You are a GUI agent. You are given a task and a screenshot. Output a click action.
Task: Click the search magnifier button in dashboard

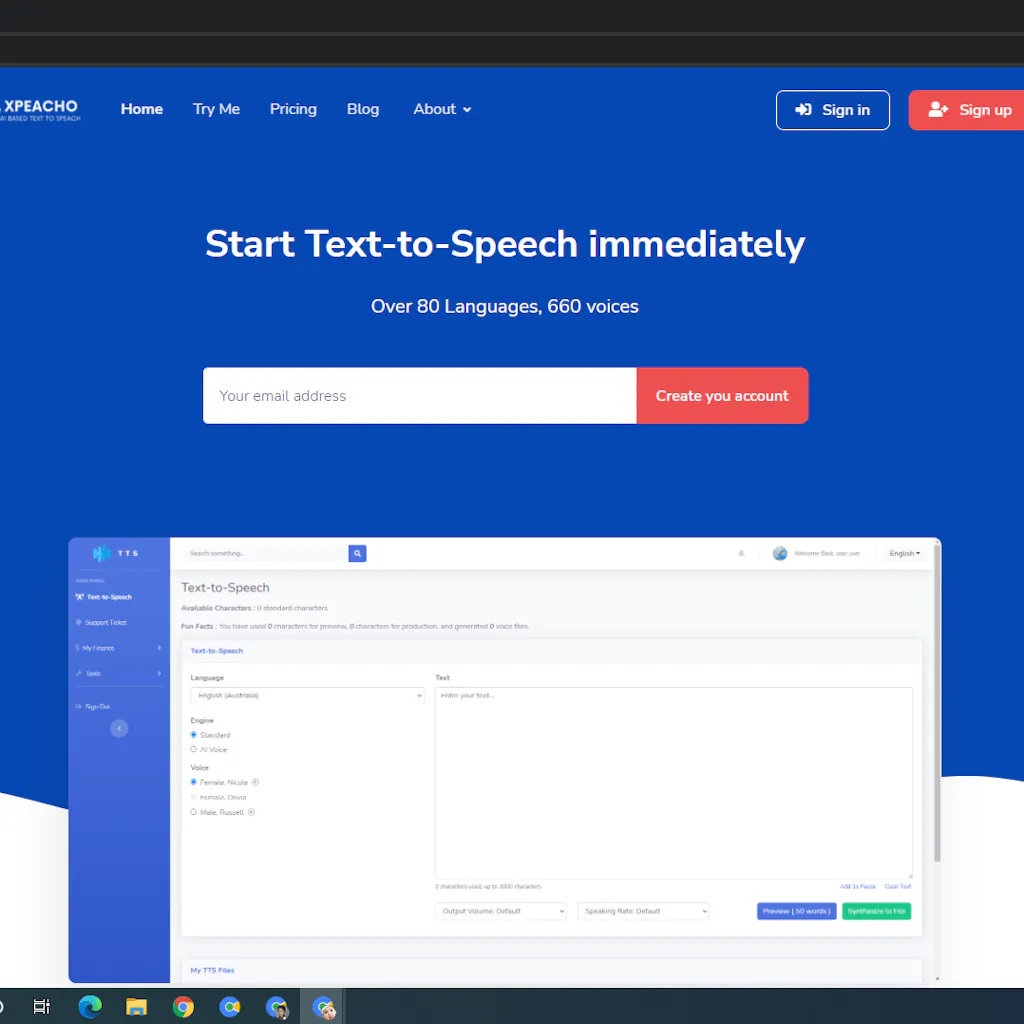tap(357, 553)
